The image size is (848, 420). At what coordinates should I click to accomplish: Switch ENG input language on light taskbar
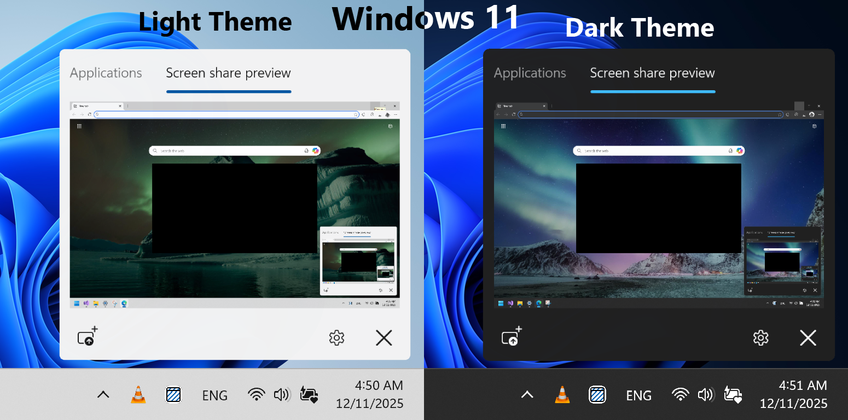point(215,396)
